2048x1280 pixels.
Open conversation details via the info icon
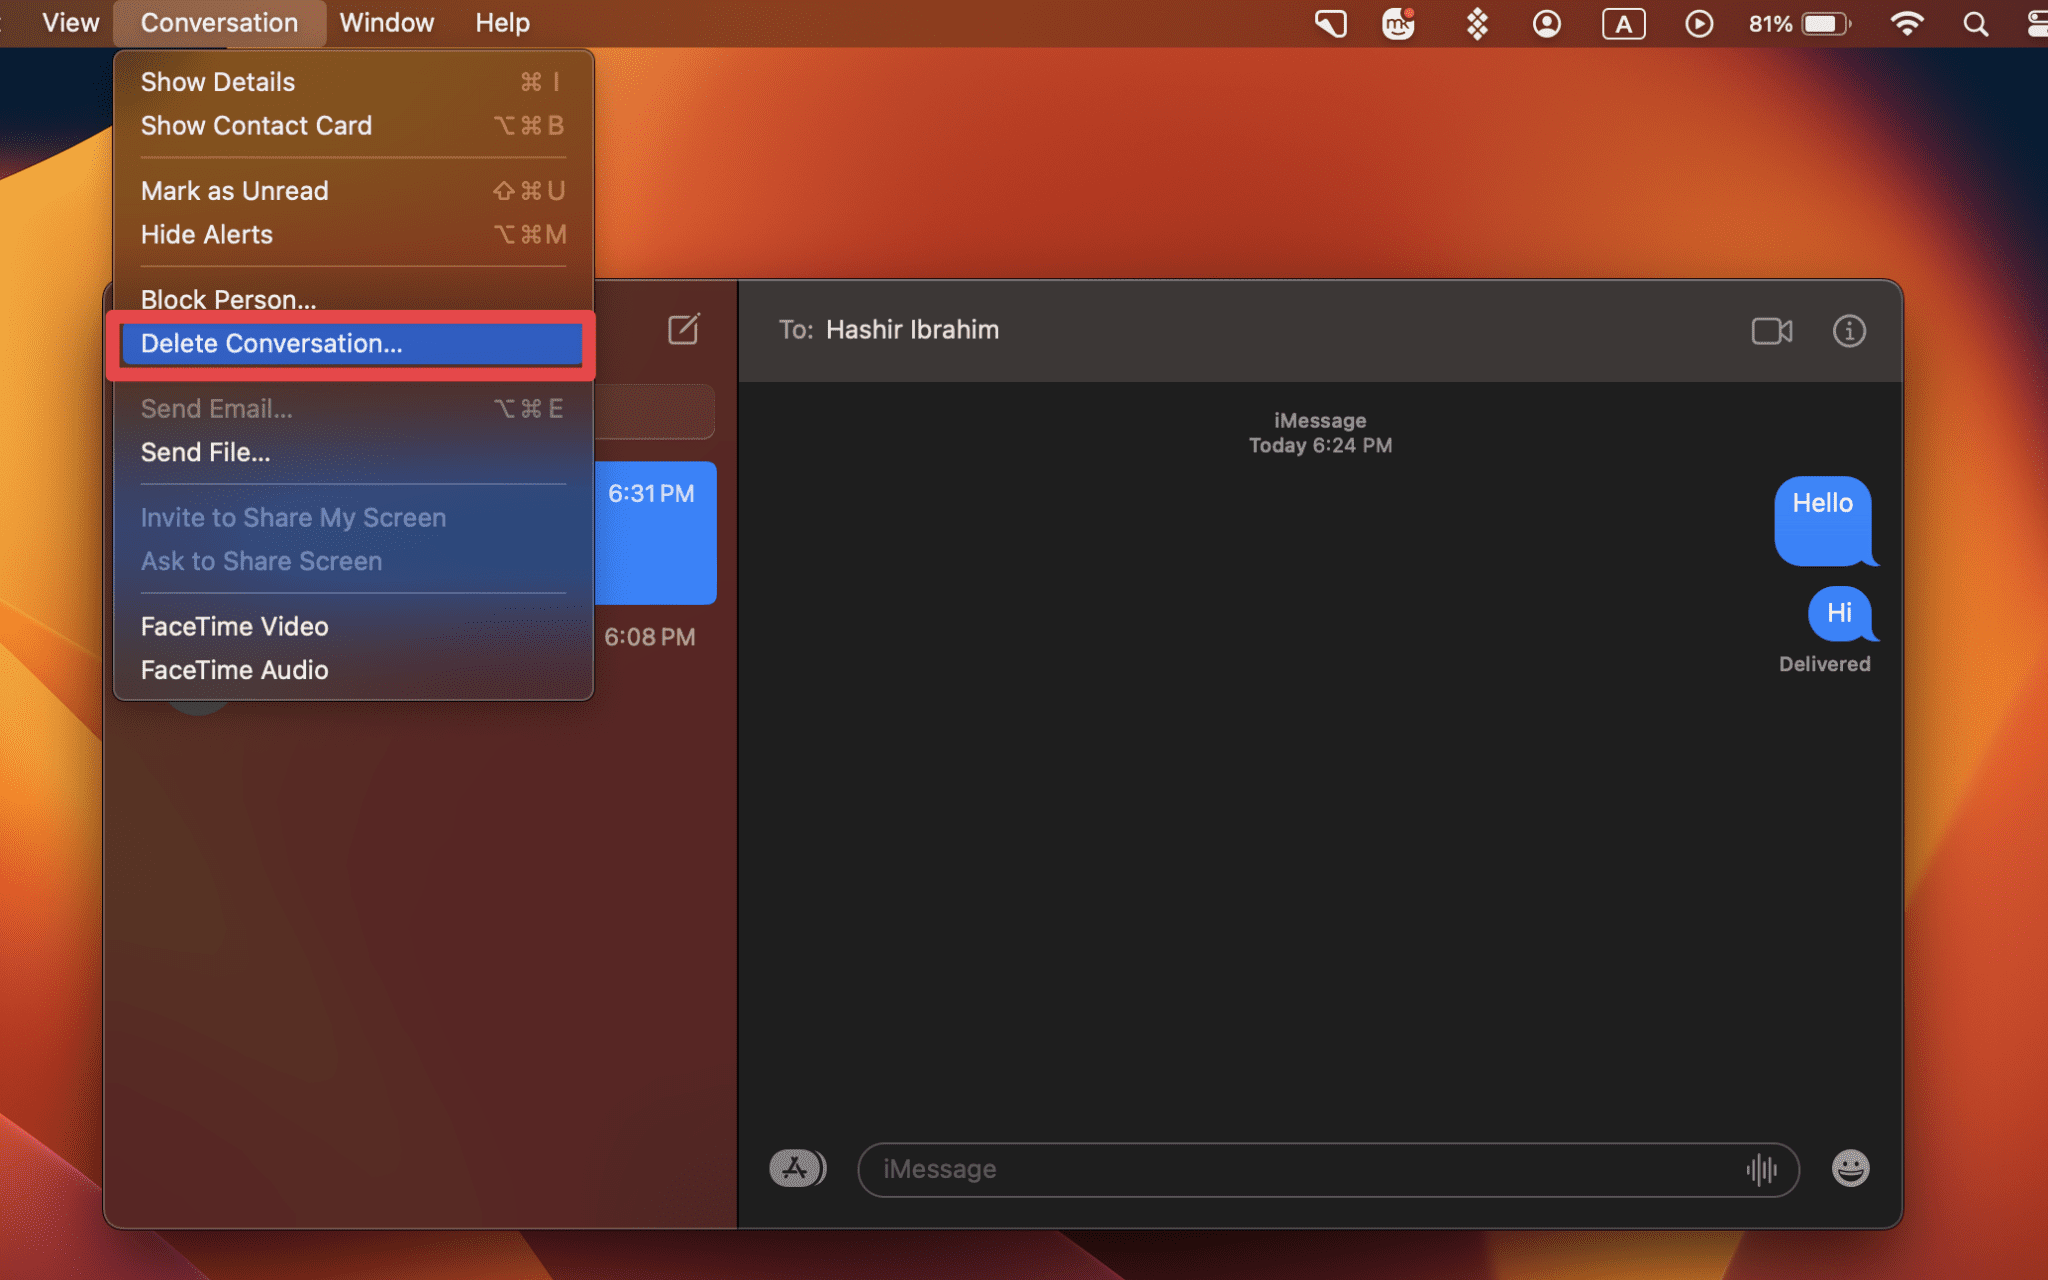(x=1849, y=331)
